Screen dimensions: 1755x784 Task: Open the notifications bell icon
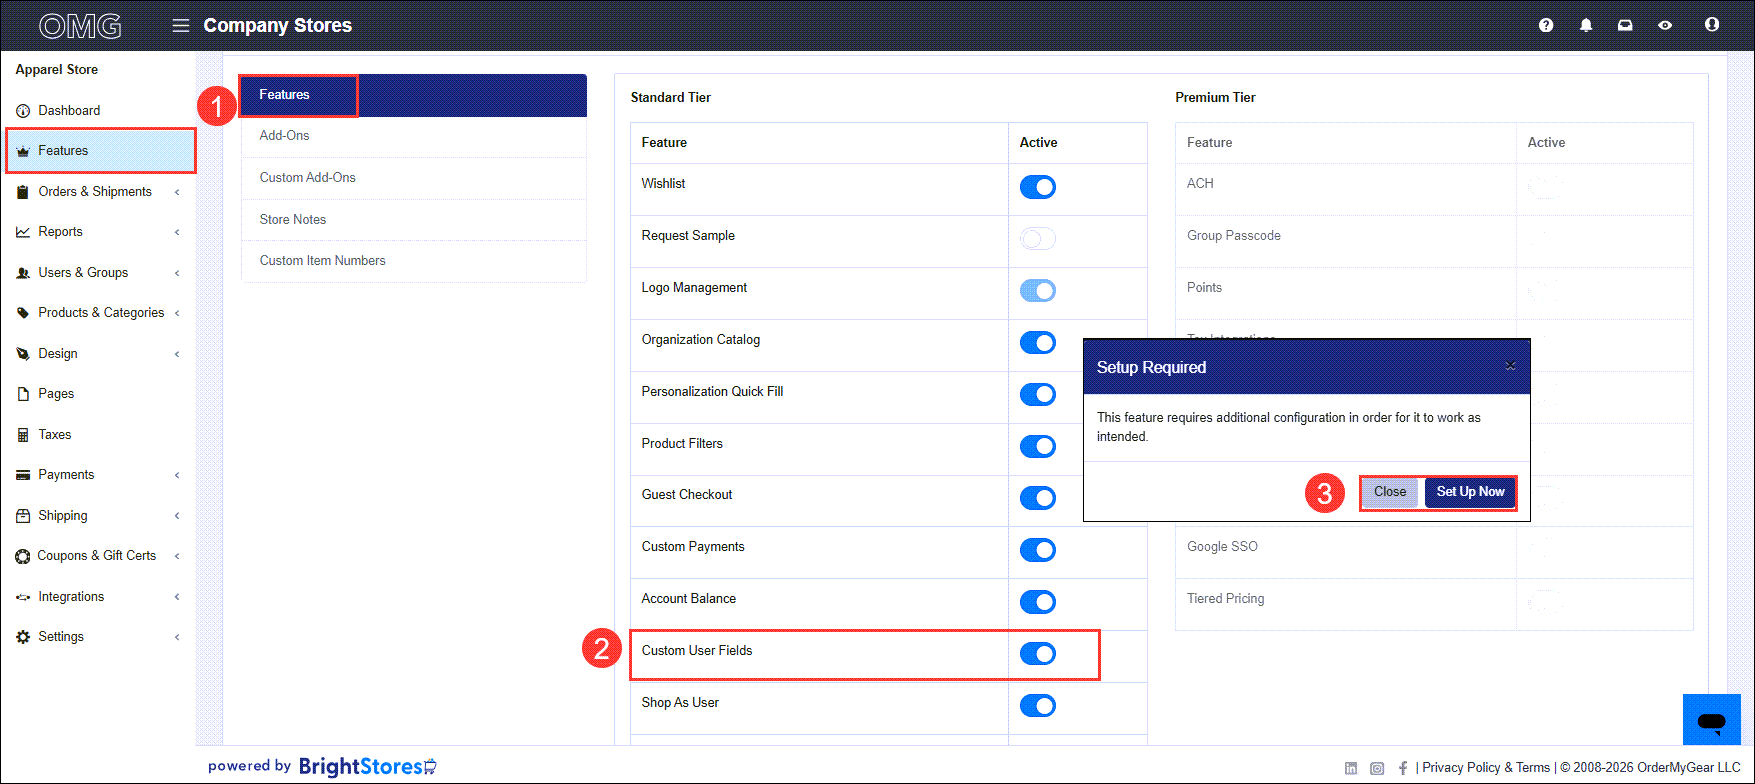click(1586, 25)
